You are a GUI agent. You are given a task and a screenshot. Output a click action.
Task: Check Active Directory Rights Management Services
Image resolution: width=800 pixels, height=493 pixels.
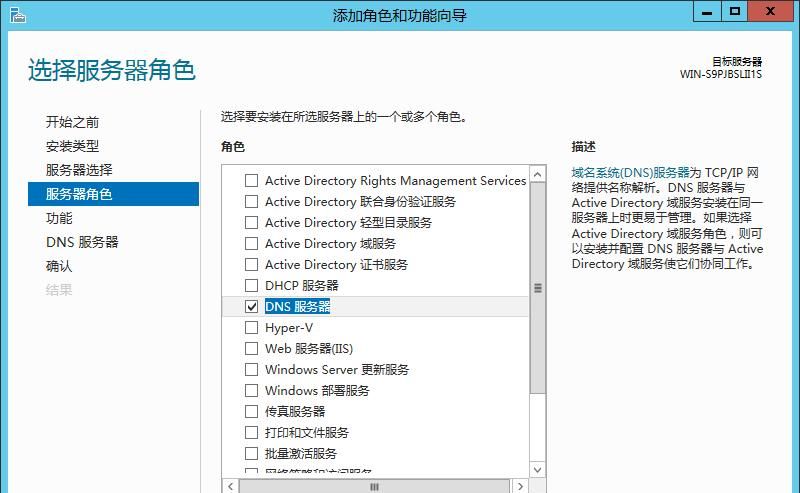252,181
